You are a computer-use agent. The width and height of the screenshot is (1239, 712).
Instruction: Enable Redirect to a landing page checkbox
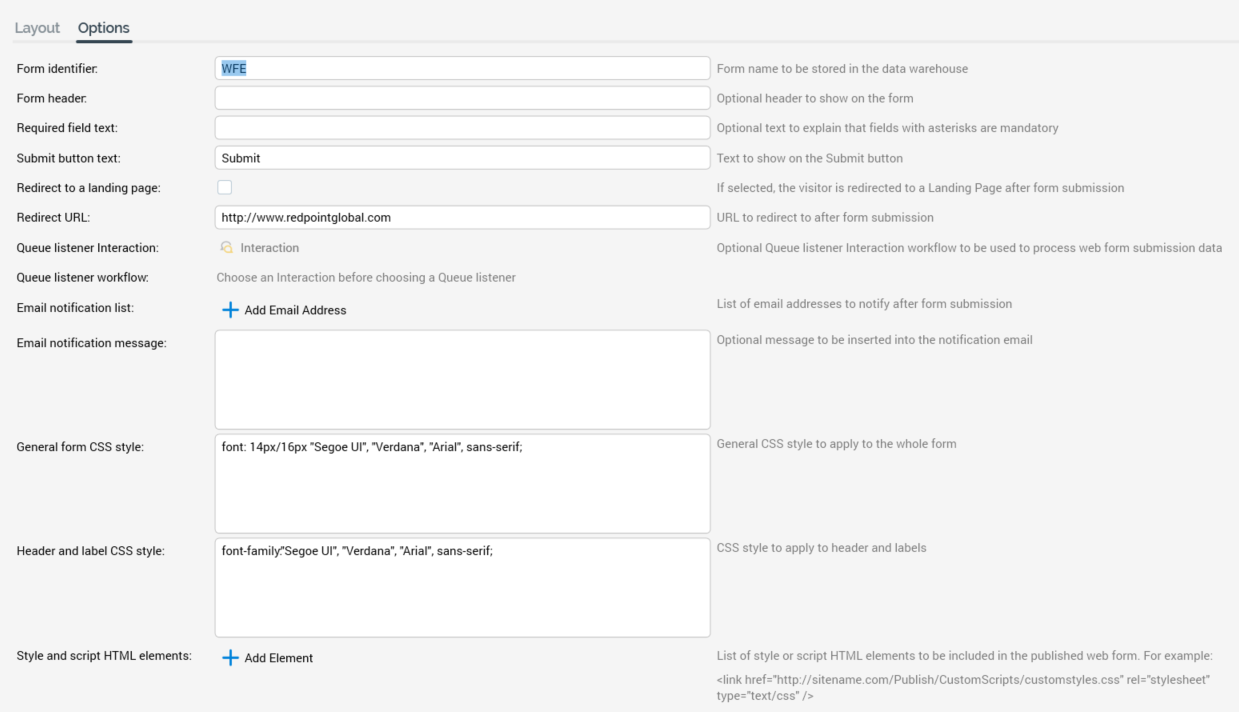pos(225,187)
